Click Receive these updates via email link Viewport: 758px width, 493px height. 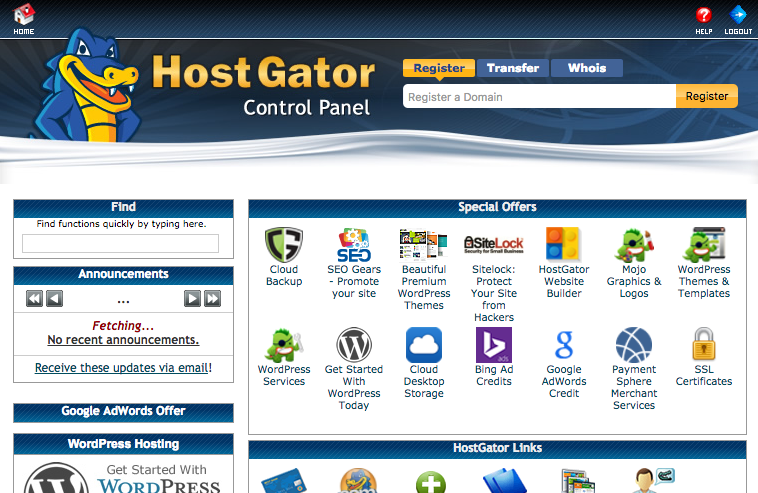(x=122, y=368)
